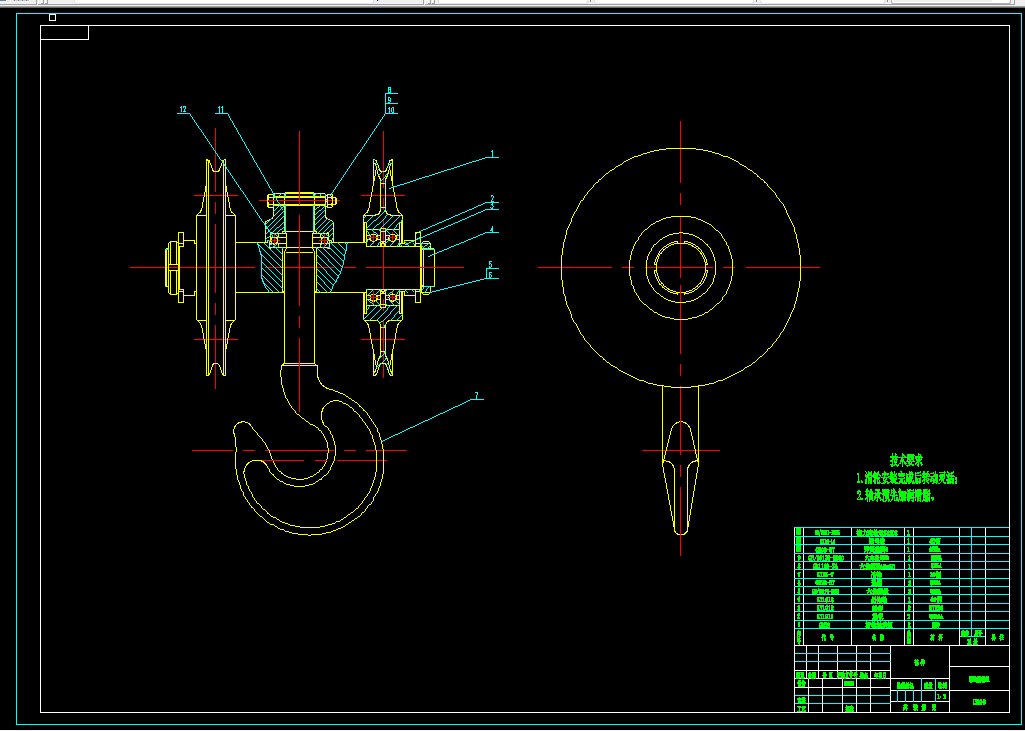The image size is (1025, 731).
Task: Select part balloon number 9
Action: click(x=389, y=101)
